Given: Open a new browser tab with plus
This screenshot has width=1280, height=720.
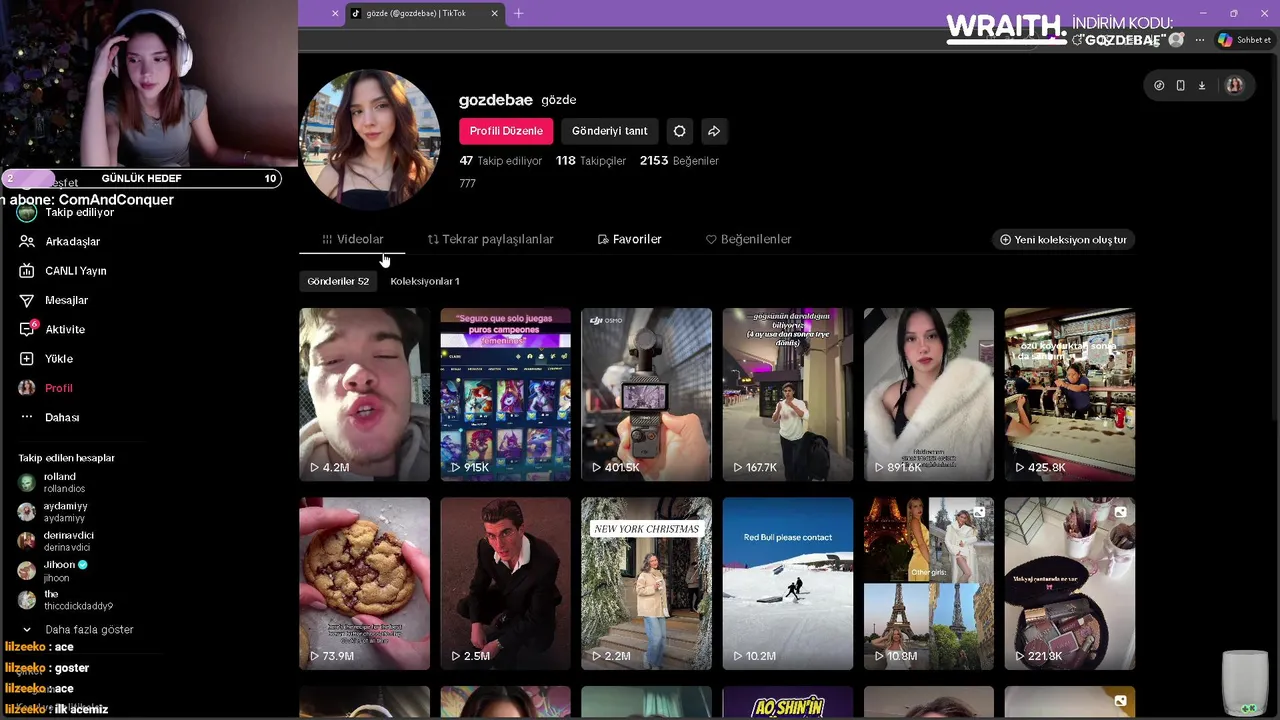Looking at the screenshot, I should [518, 13].
